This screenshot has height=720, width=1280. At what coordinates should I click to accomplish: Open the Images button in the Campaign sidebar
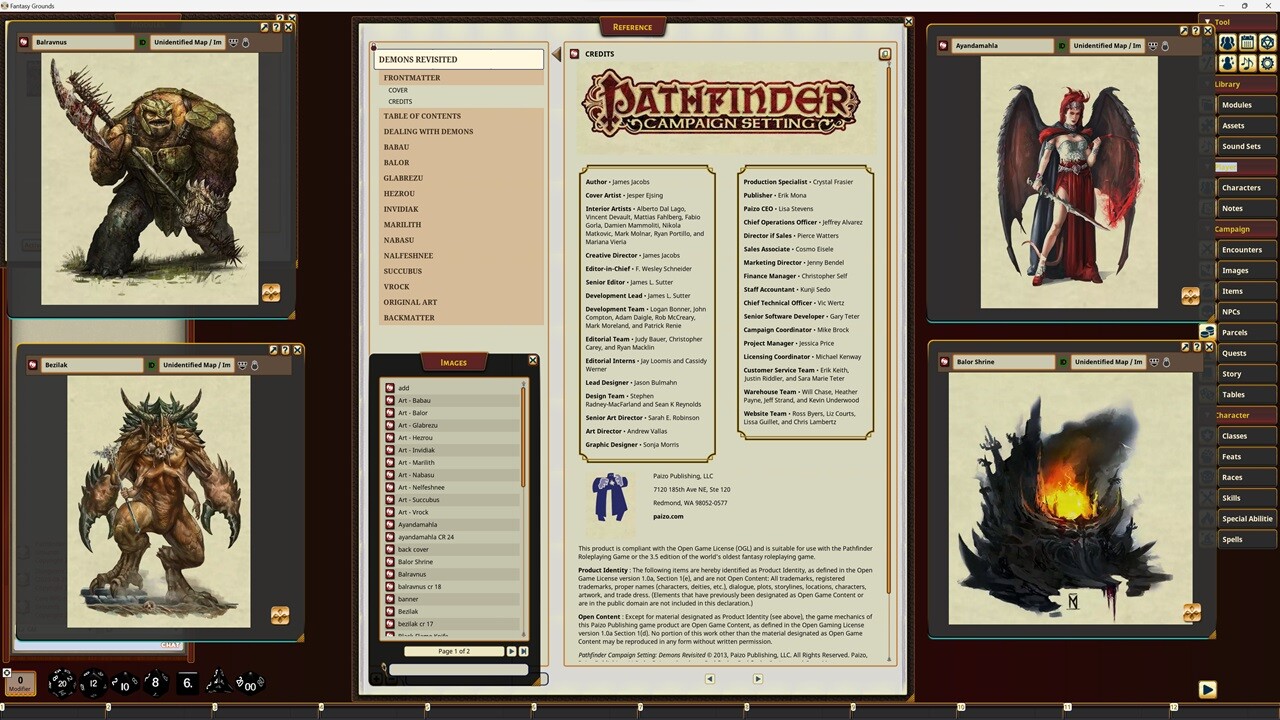1235,270
